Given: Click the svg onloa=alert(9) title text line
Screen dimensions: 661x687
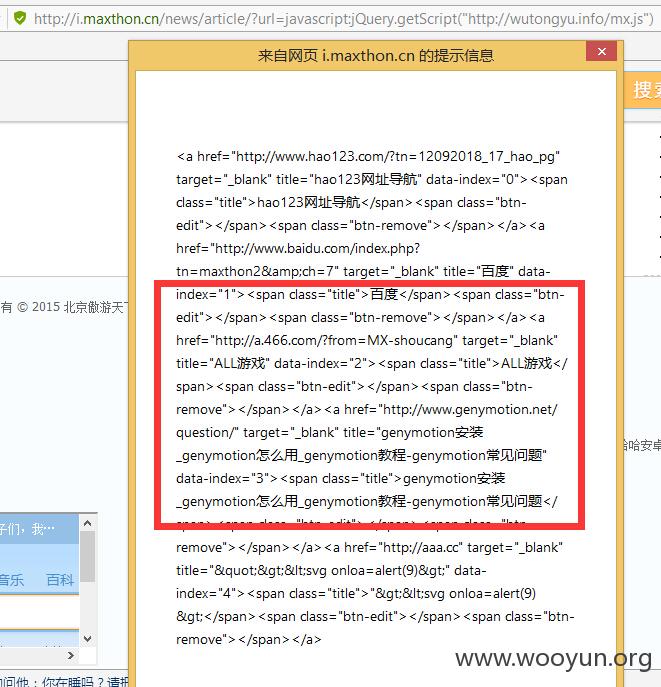Looking at the screenshot, I should pyautogui.click(x=331, y=570).
